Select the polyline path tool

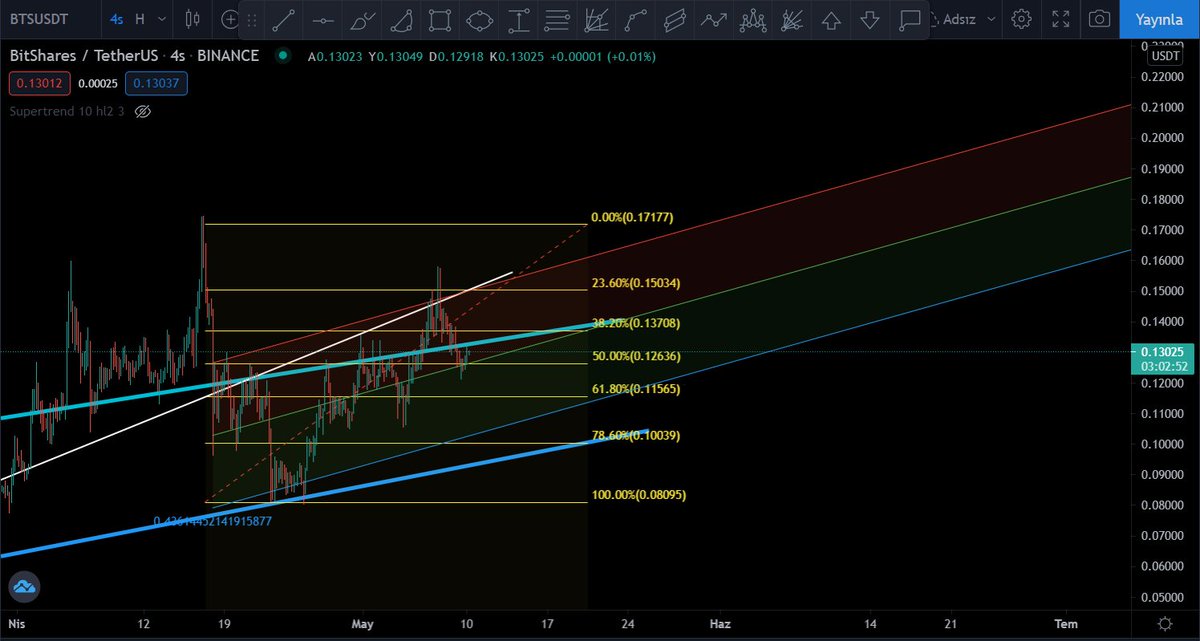636,19
